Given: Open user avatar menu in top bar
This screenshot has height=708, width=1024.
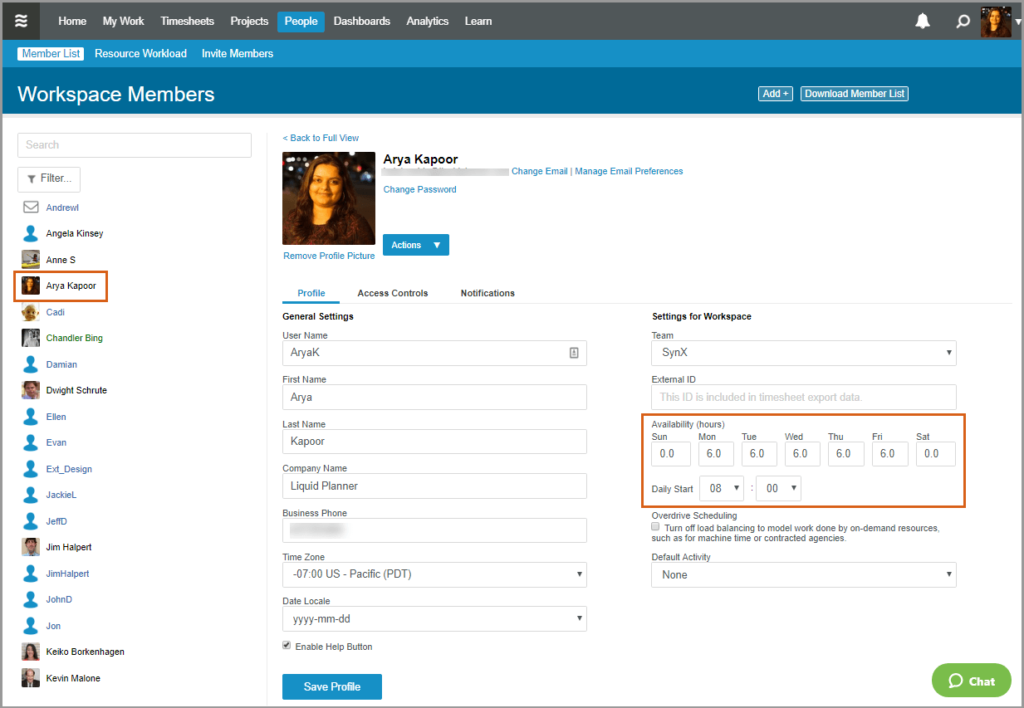Looking at the screenshot, I should [x=996, y=21].
